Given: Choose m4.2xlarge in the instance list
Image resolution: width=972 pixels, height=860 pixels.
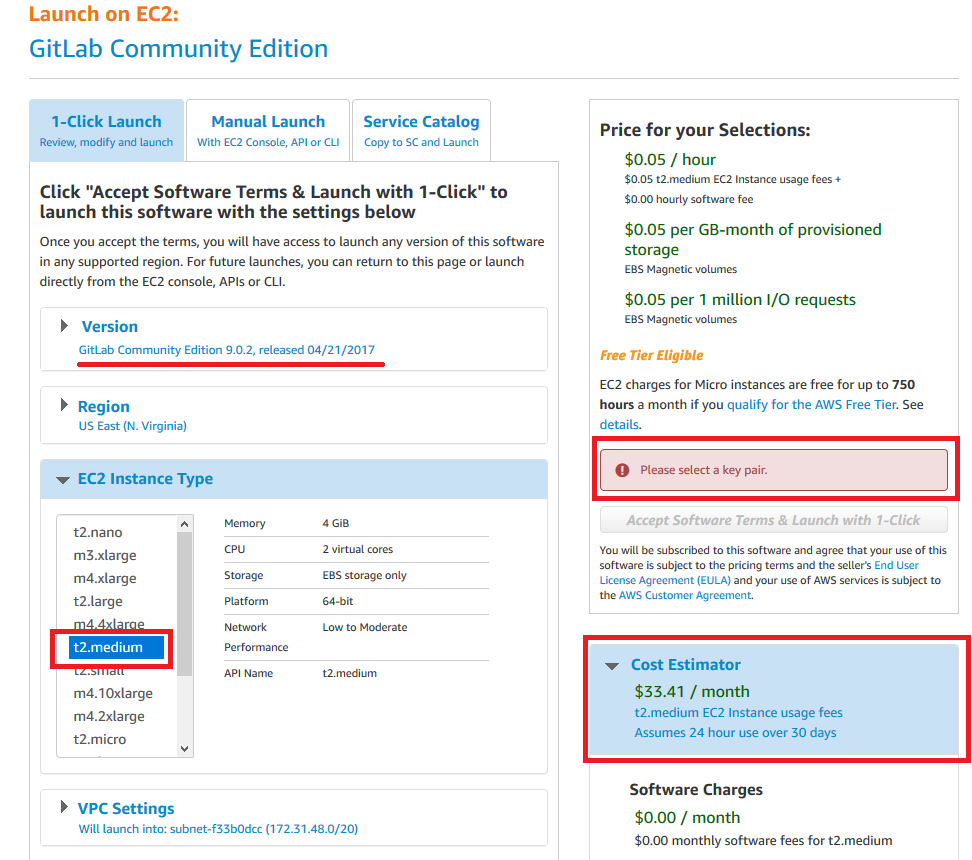Looking at the screenshot, I should [109, 716].
